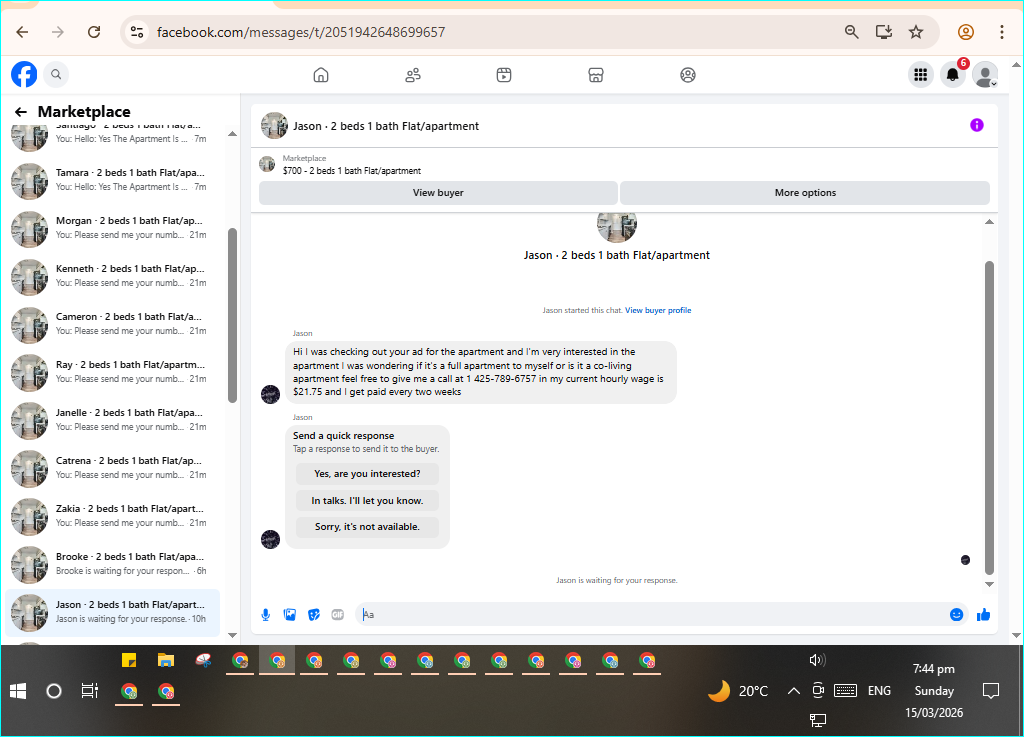Image resolution: width=1024 pixels, height=737 pixels.
Task: Open the account profile avatar menu
Action: [985, 74]
